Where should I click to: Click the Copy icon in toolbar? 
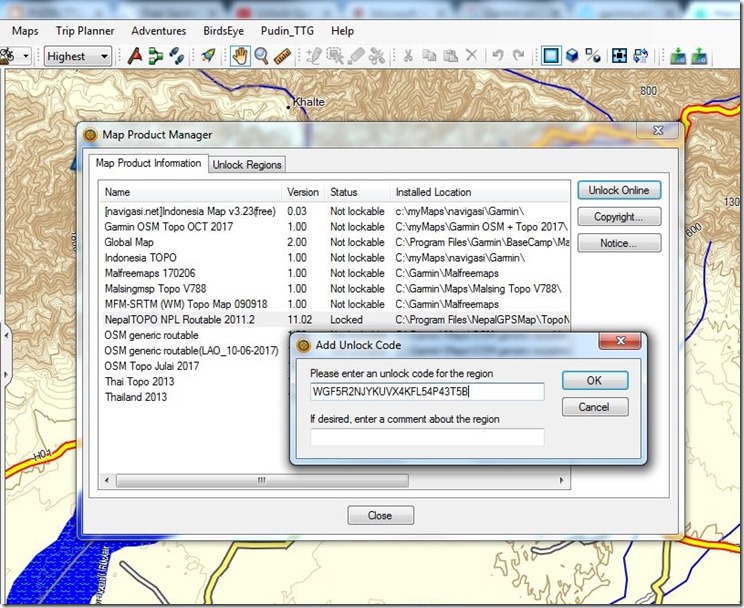point(429,56)
